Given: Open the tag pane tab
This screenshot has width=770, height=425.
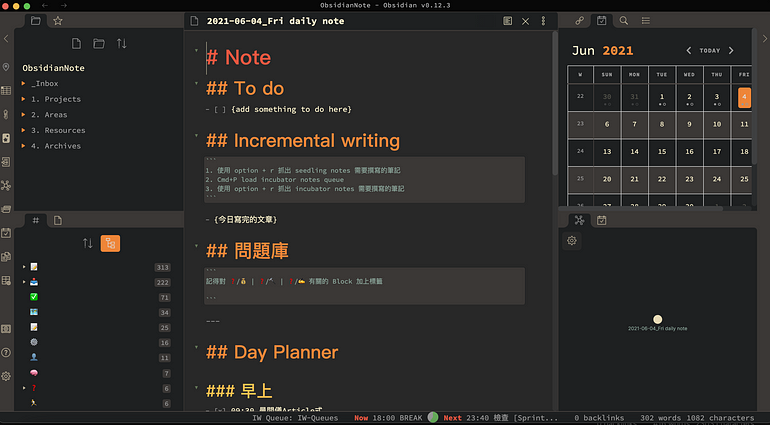Looking at the screenshot, I should pos(36,221).
